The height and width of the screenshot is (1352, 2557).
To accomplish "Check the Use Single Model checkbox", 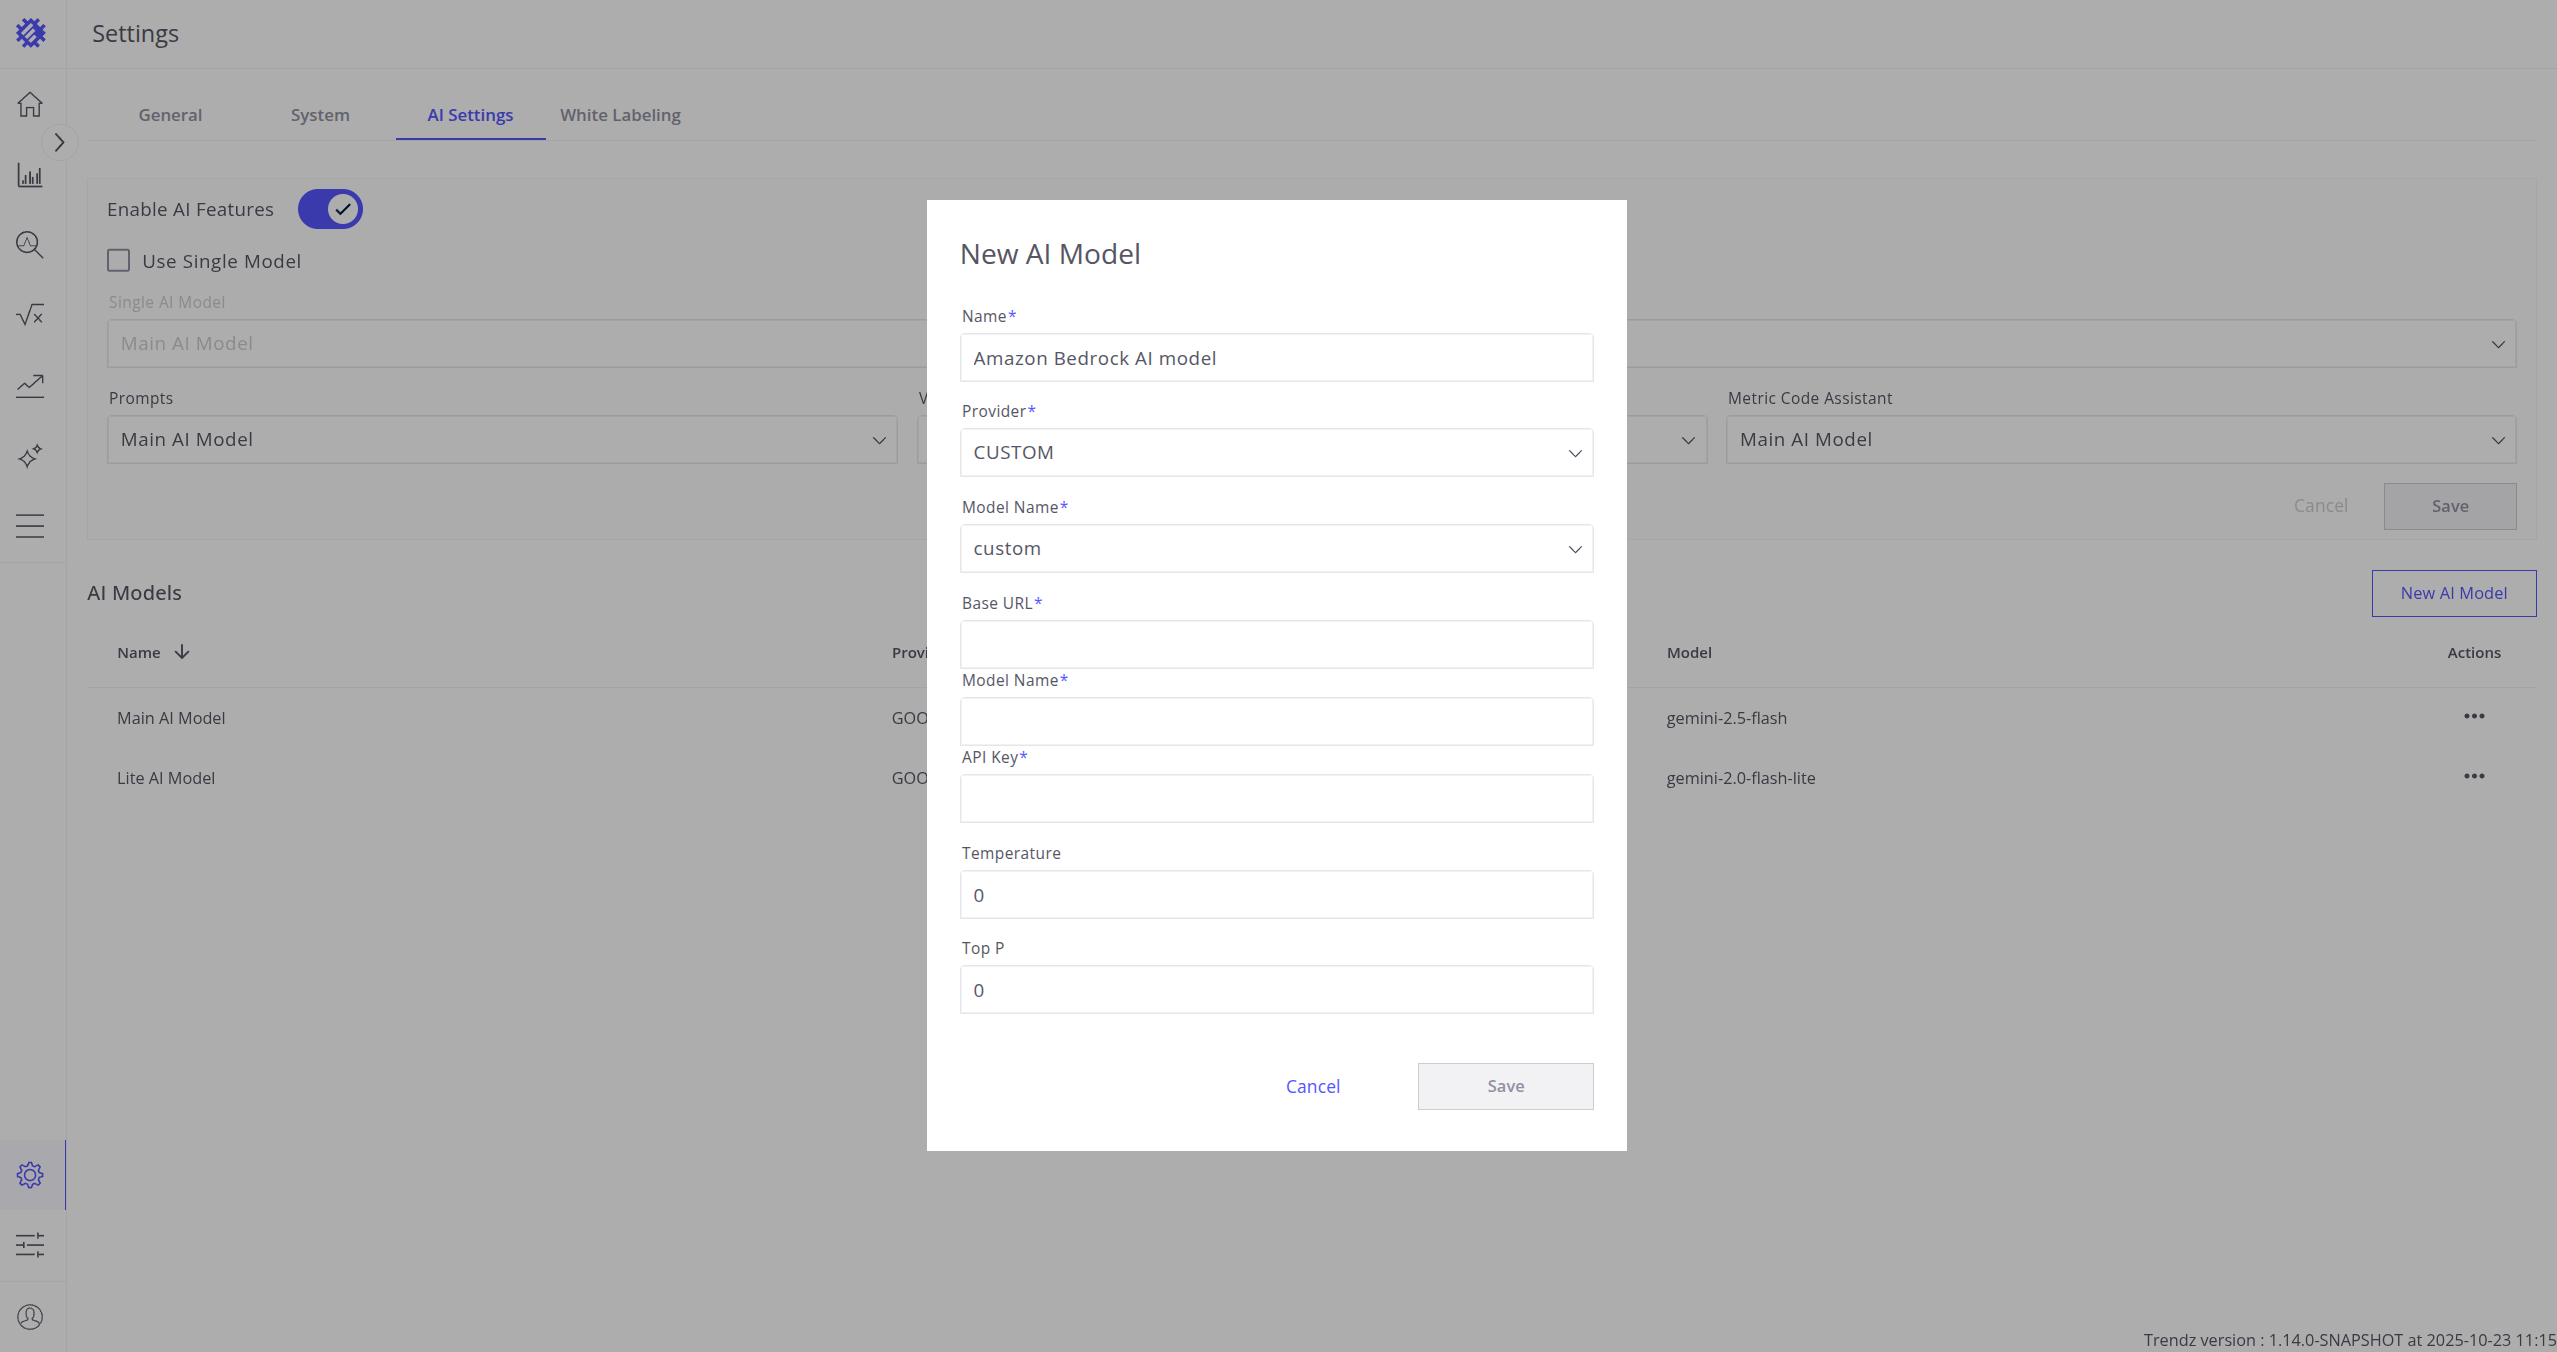I will click(119, 261).
